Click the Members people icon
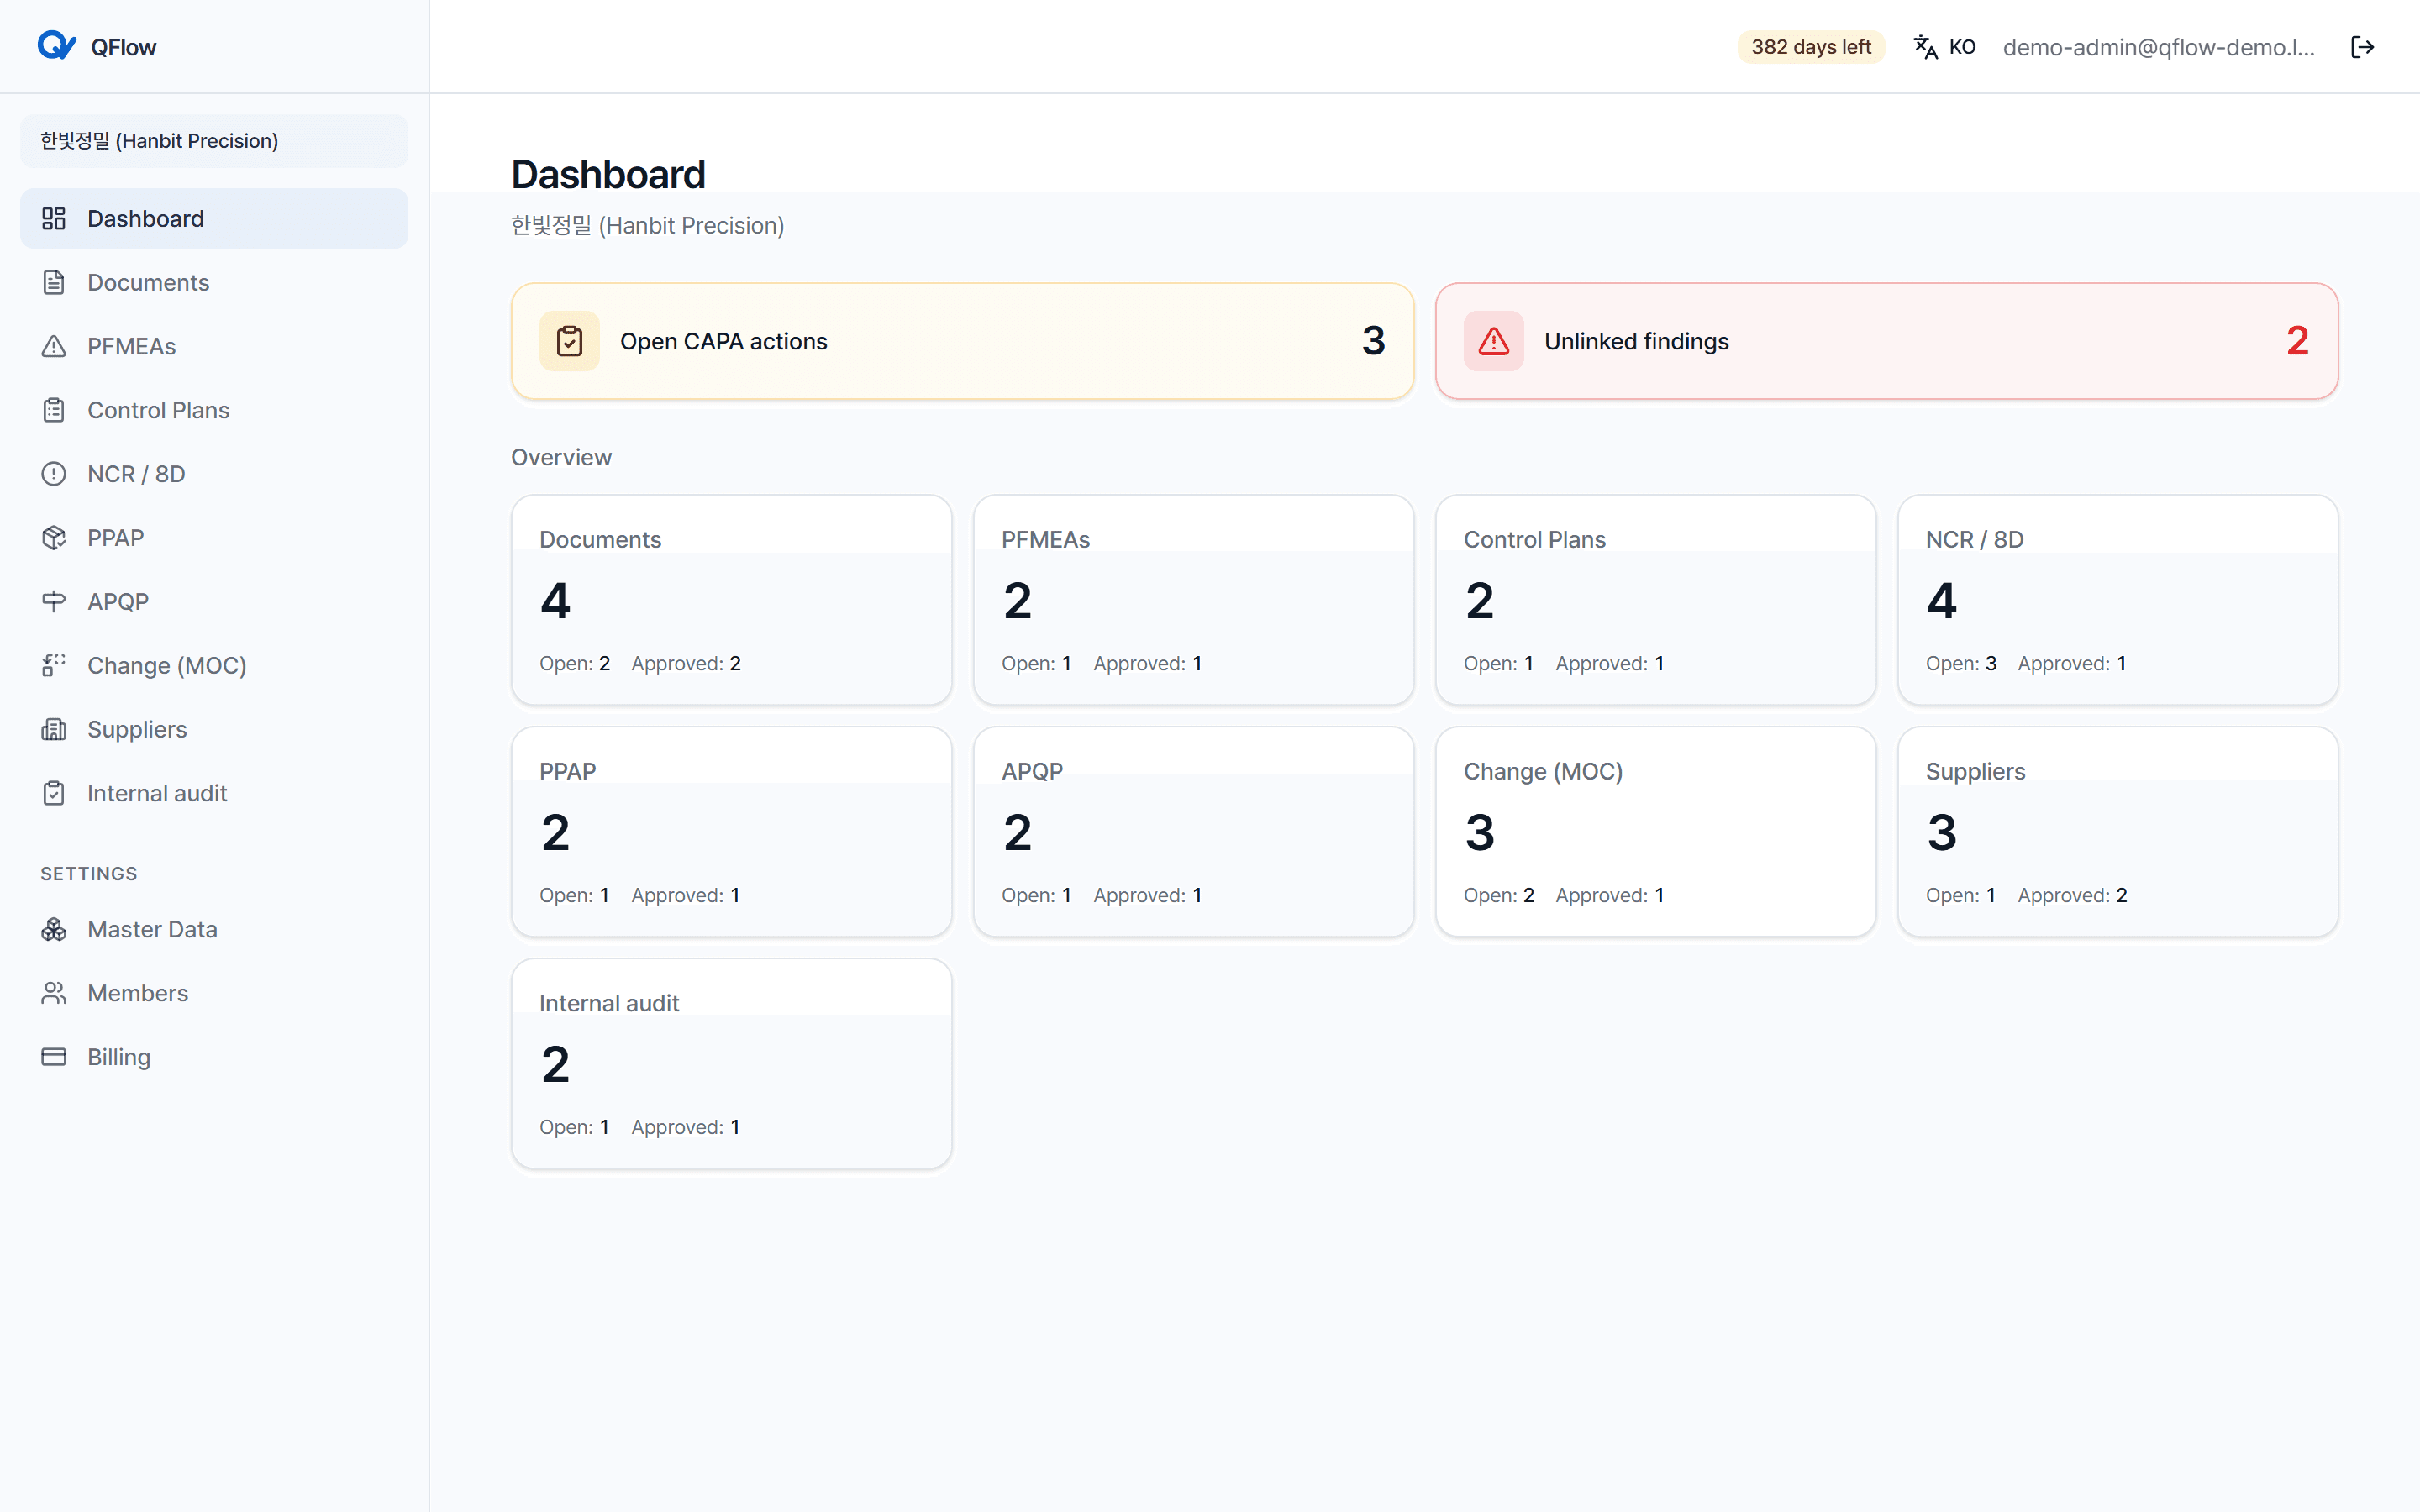 (x=54, y=993)
